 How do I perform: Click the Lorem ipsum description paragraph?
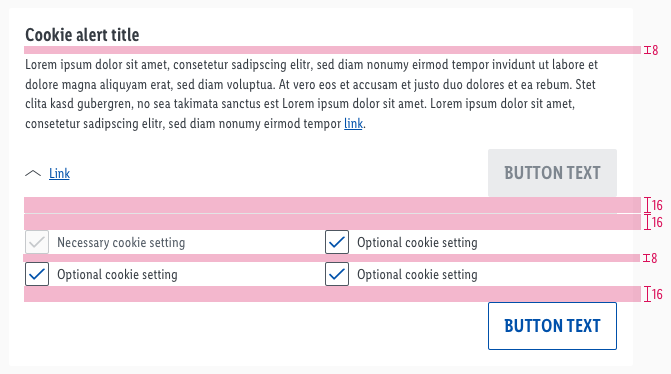click(312, 94)
